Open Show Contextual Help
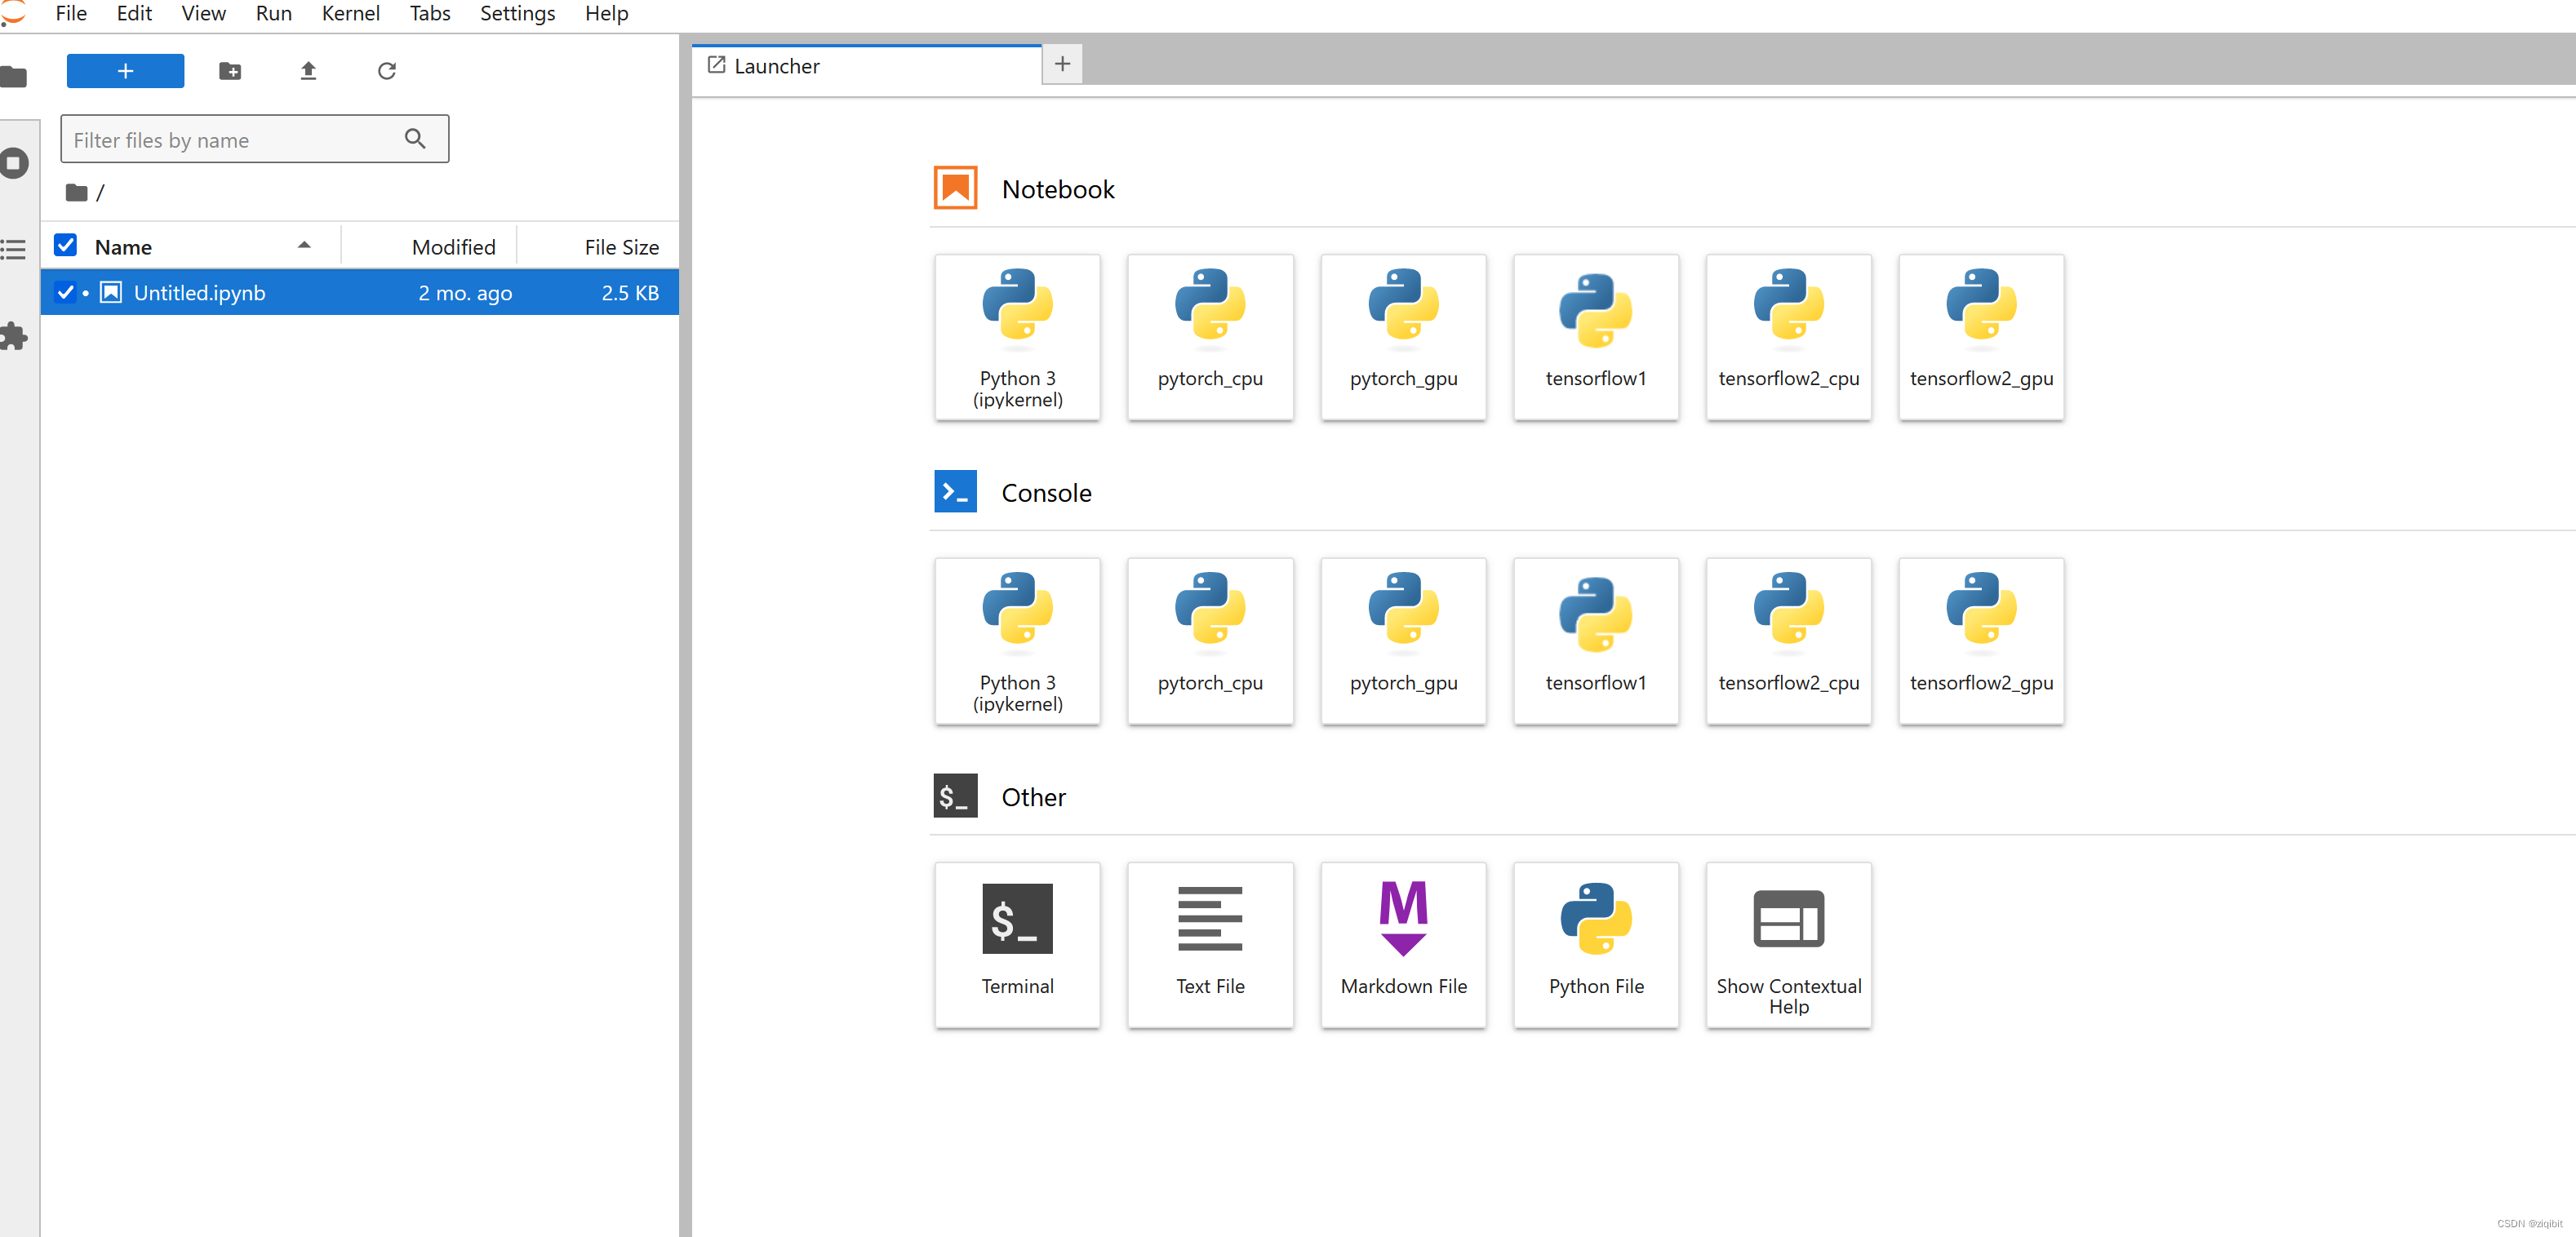Viewport: 2576px width, 1237px height. (x=1789, y=945)
